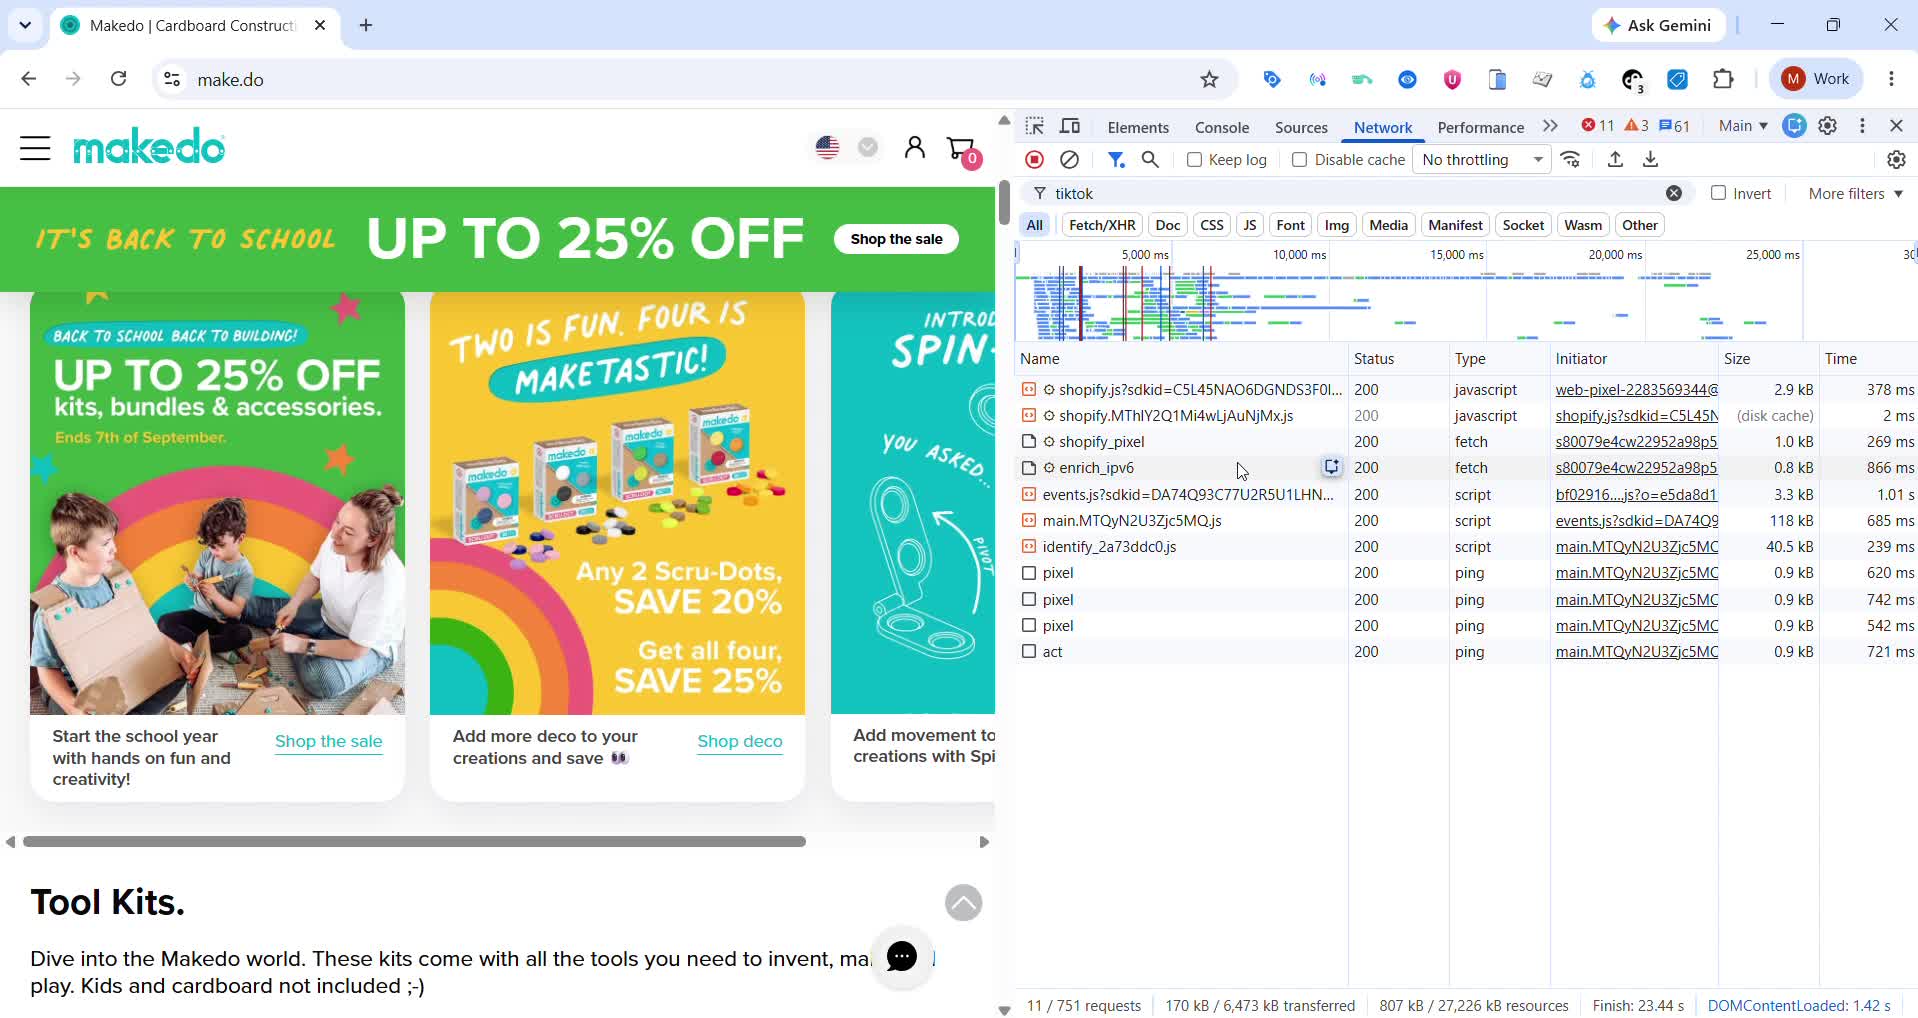
Task: Click the page vertical scrollbar thumb
Action: [x=1004, y=203]
